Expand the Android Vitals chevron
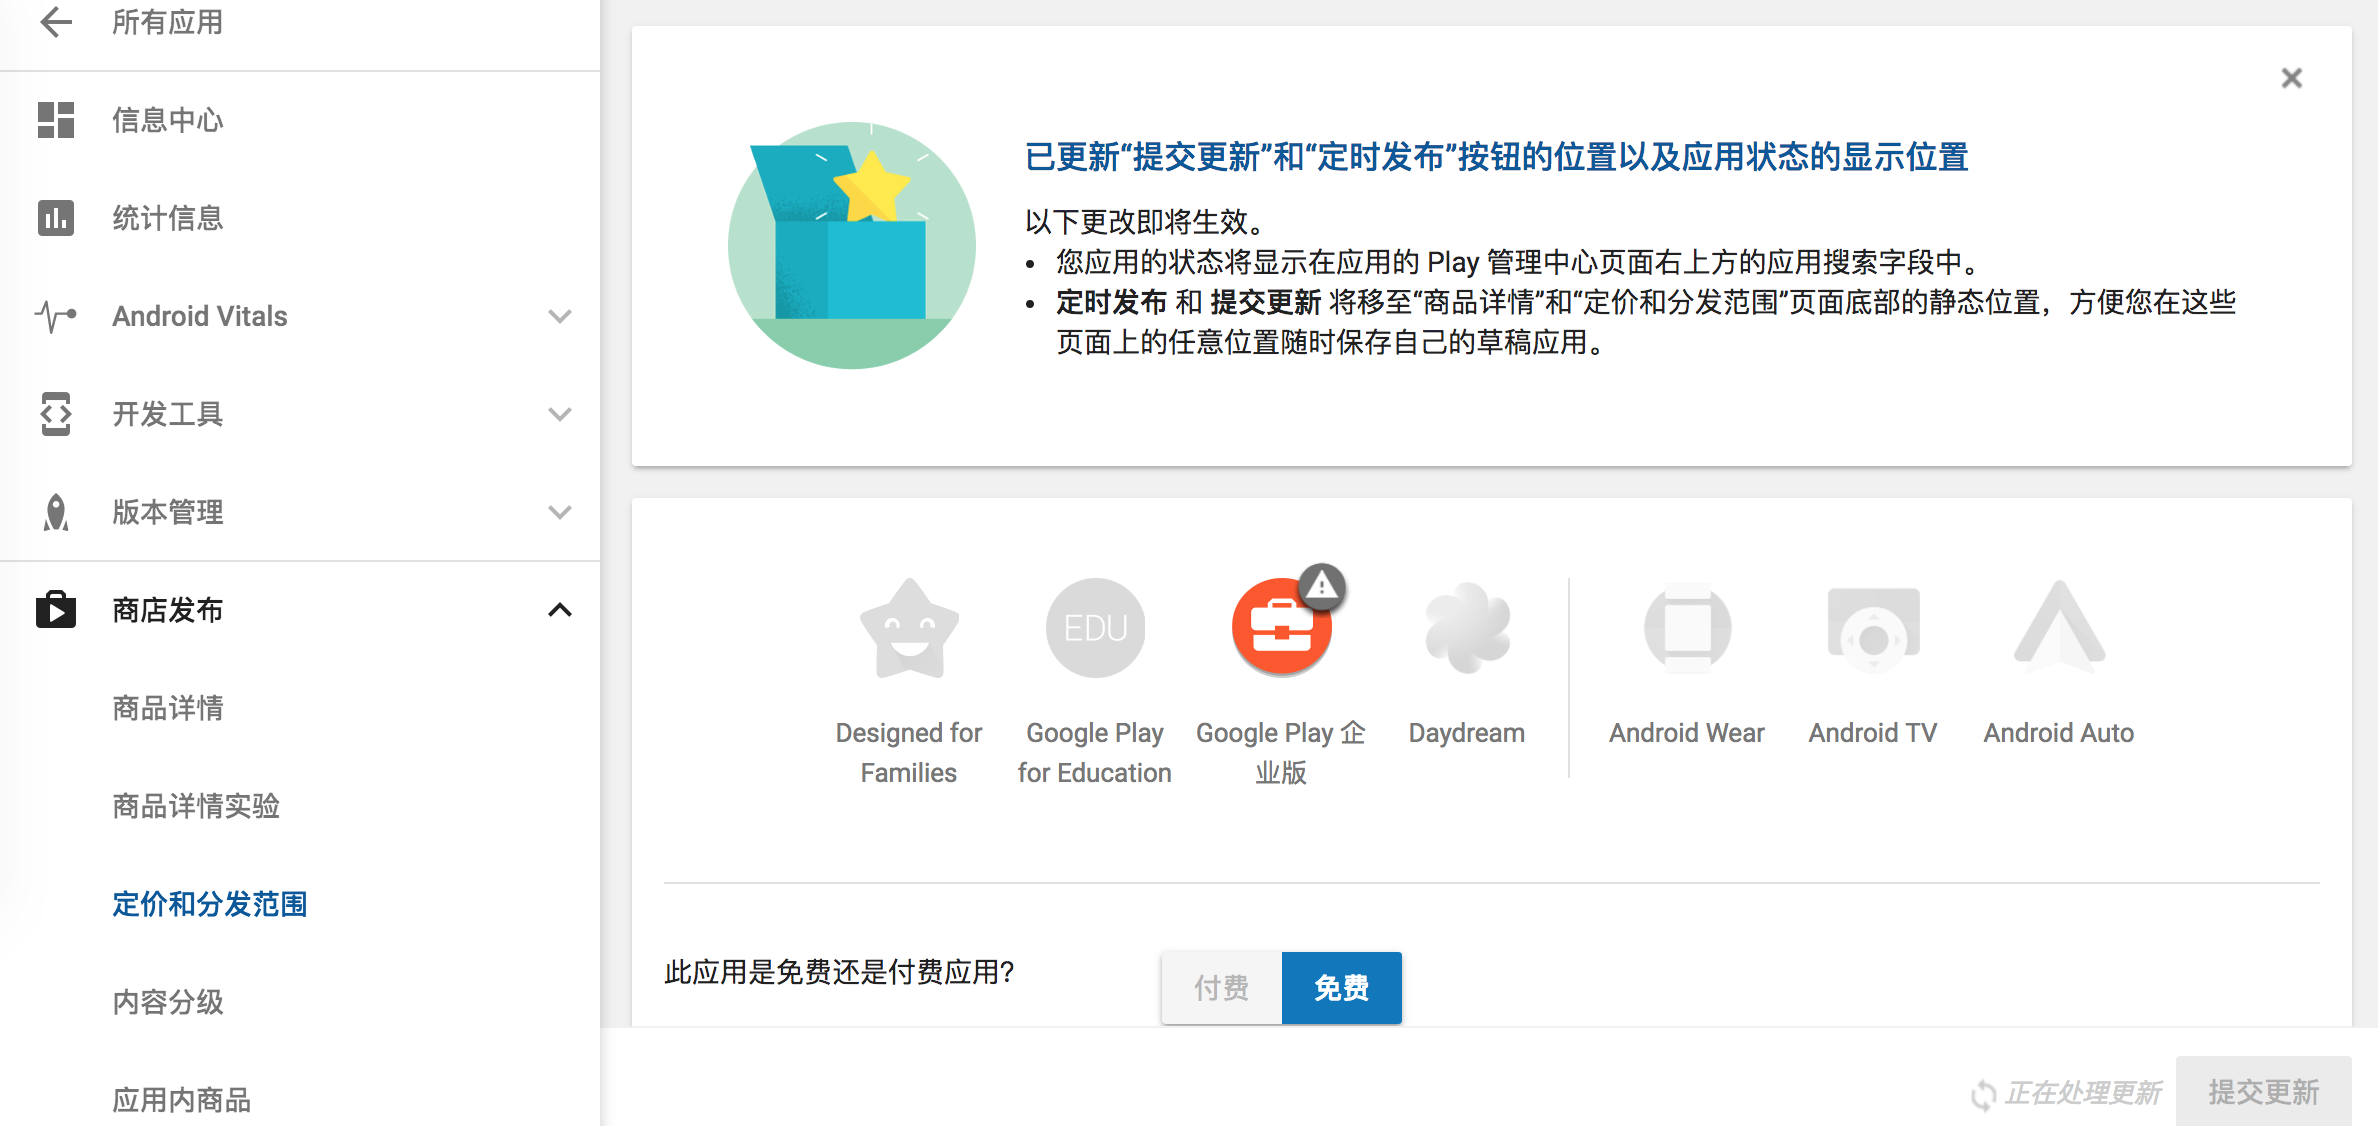This screenshot has width=2378, height=1126. coord(560,316)
